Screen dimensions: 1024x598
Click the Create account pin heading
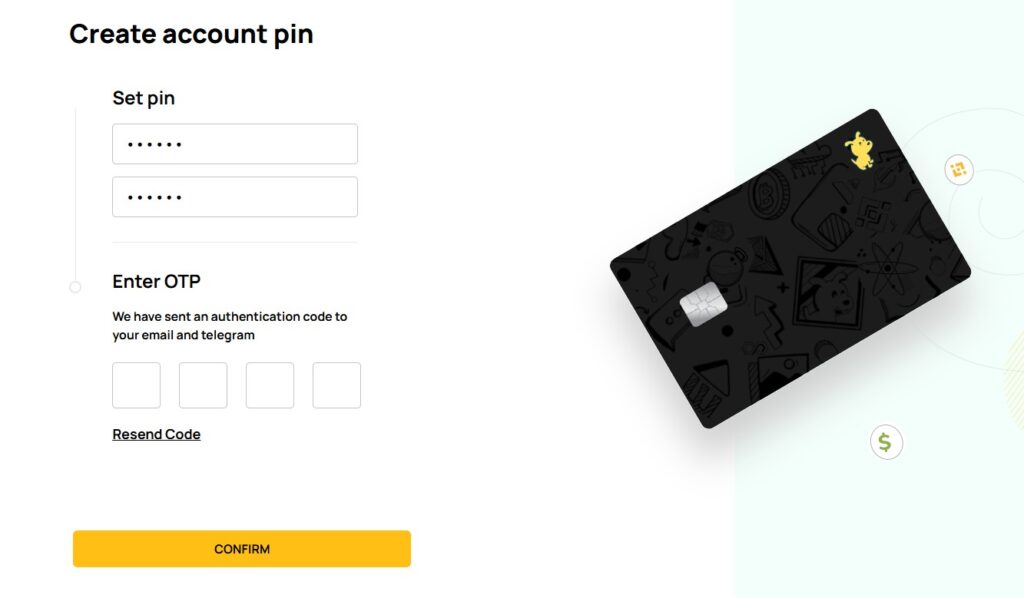[191, 34]
